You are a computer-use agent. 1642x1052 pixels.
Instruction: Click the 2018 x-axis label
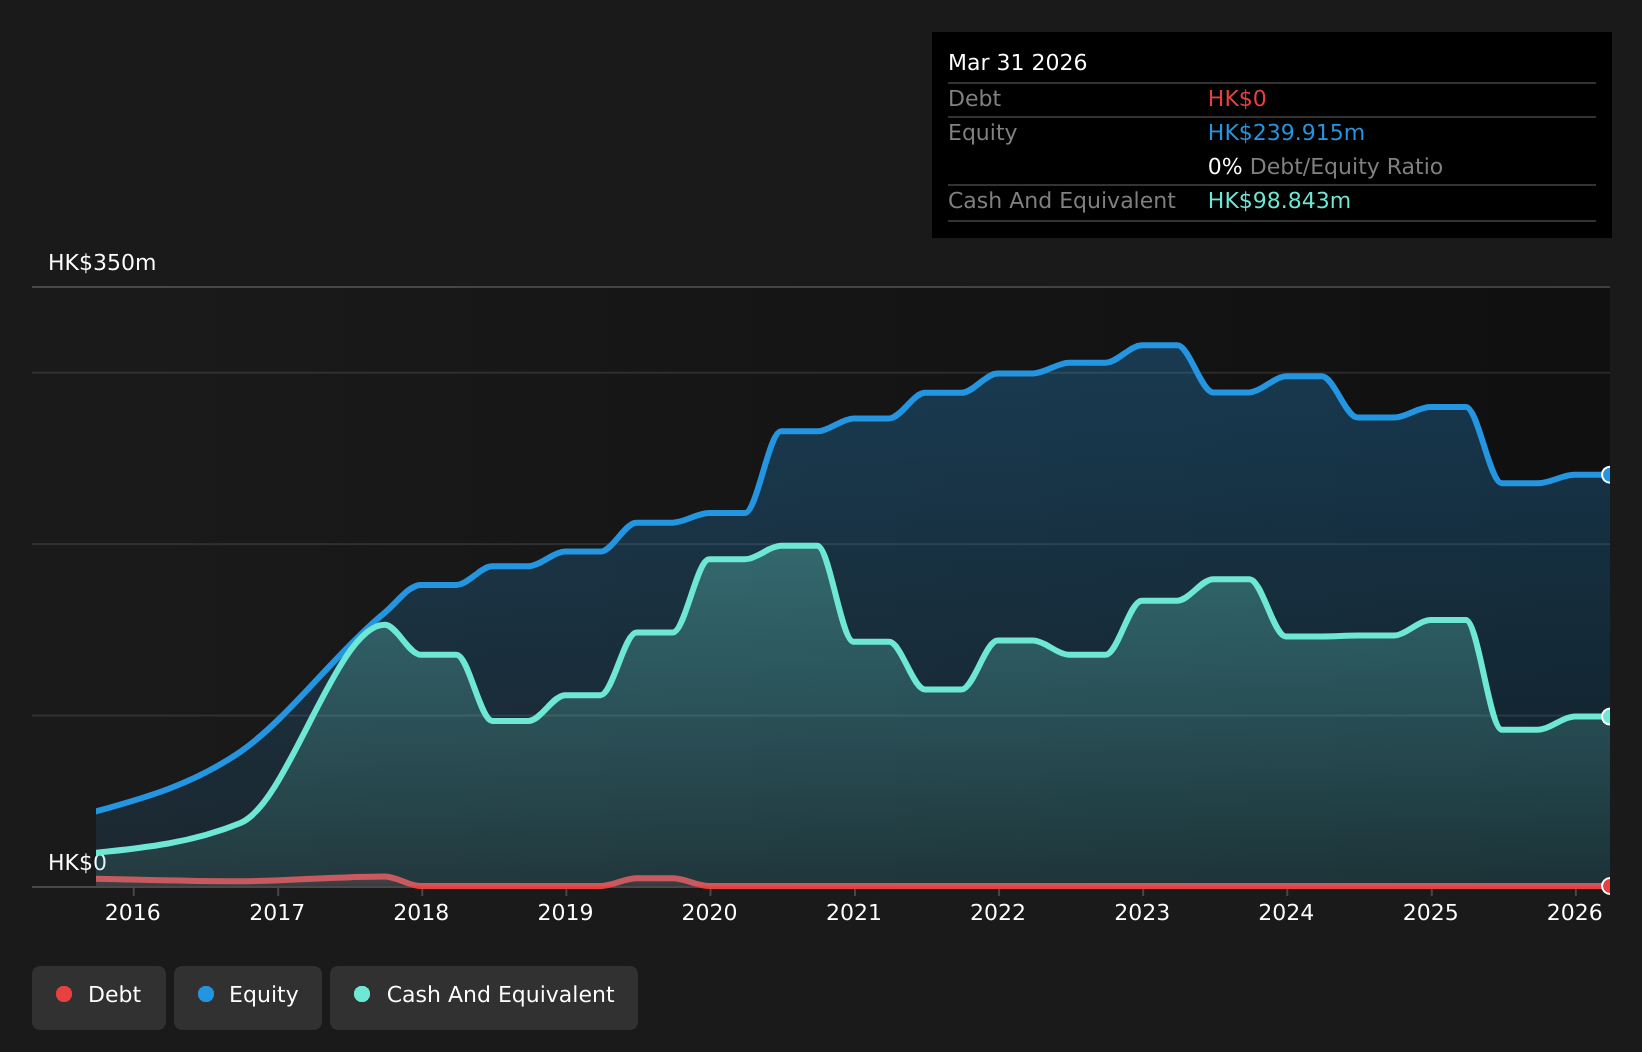point(421,912)
